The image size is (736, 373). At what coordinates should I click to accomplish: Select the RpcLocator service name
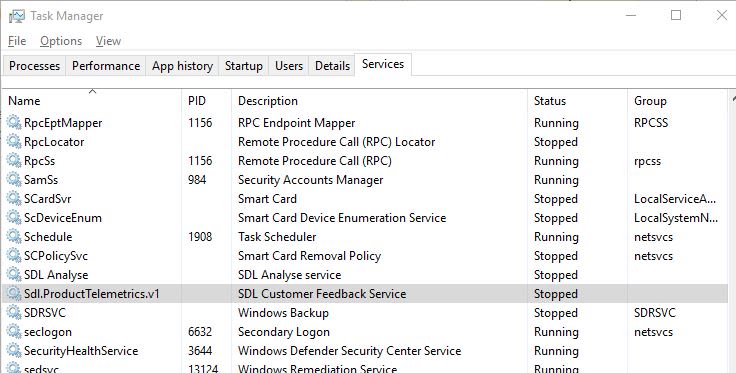point(54,142)
